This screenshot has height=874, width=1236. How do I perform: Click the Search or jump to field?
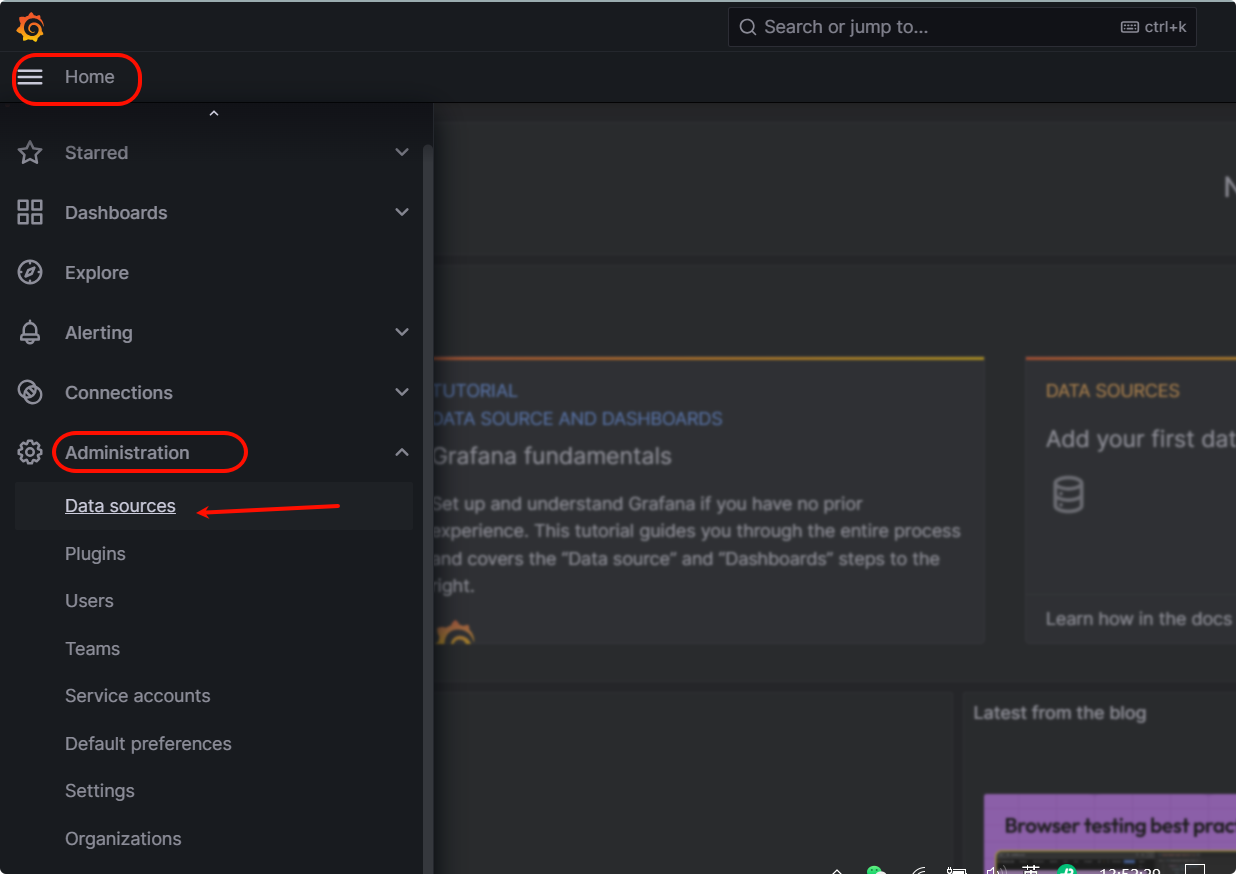(930, 27)
